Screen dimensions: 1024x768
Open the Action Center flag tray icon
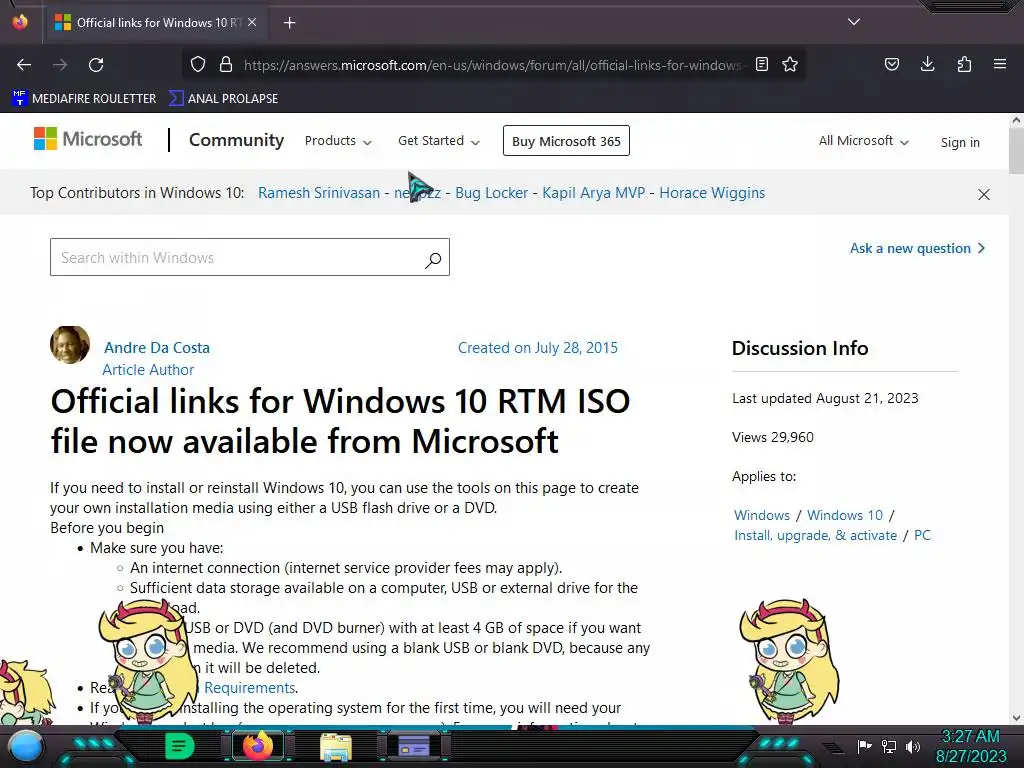click(864, 746)
